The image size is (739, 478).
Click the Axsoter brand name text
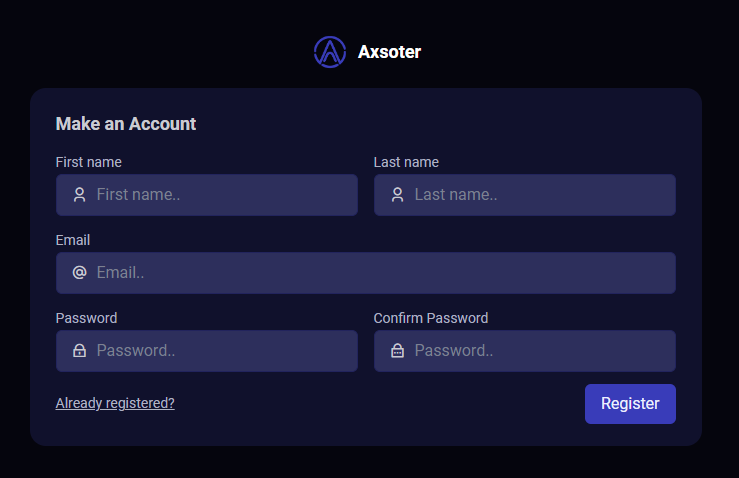tap(389, 52)
